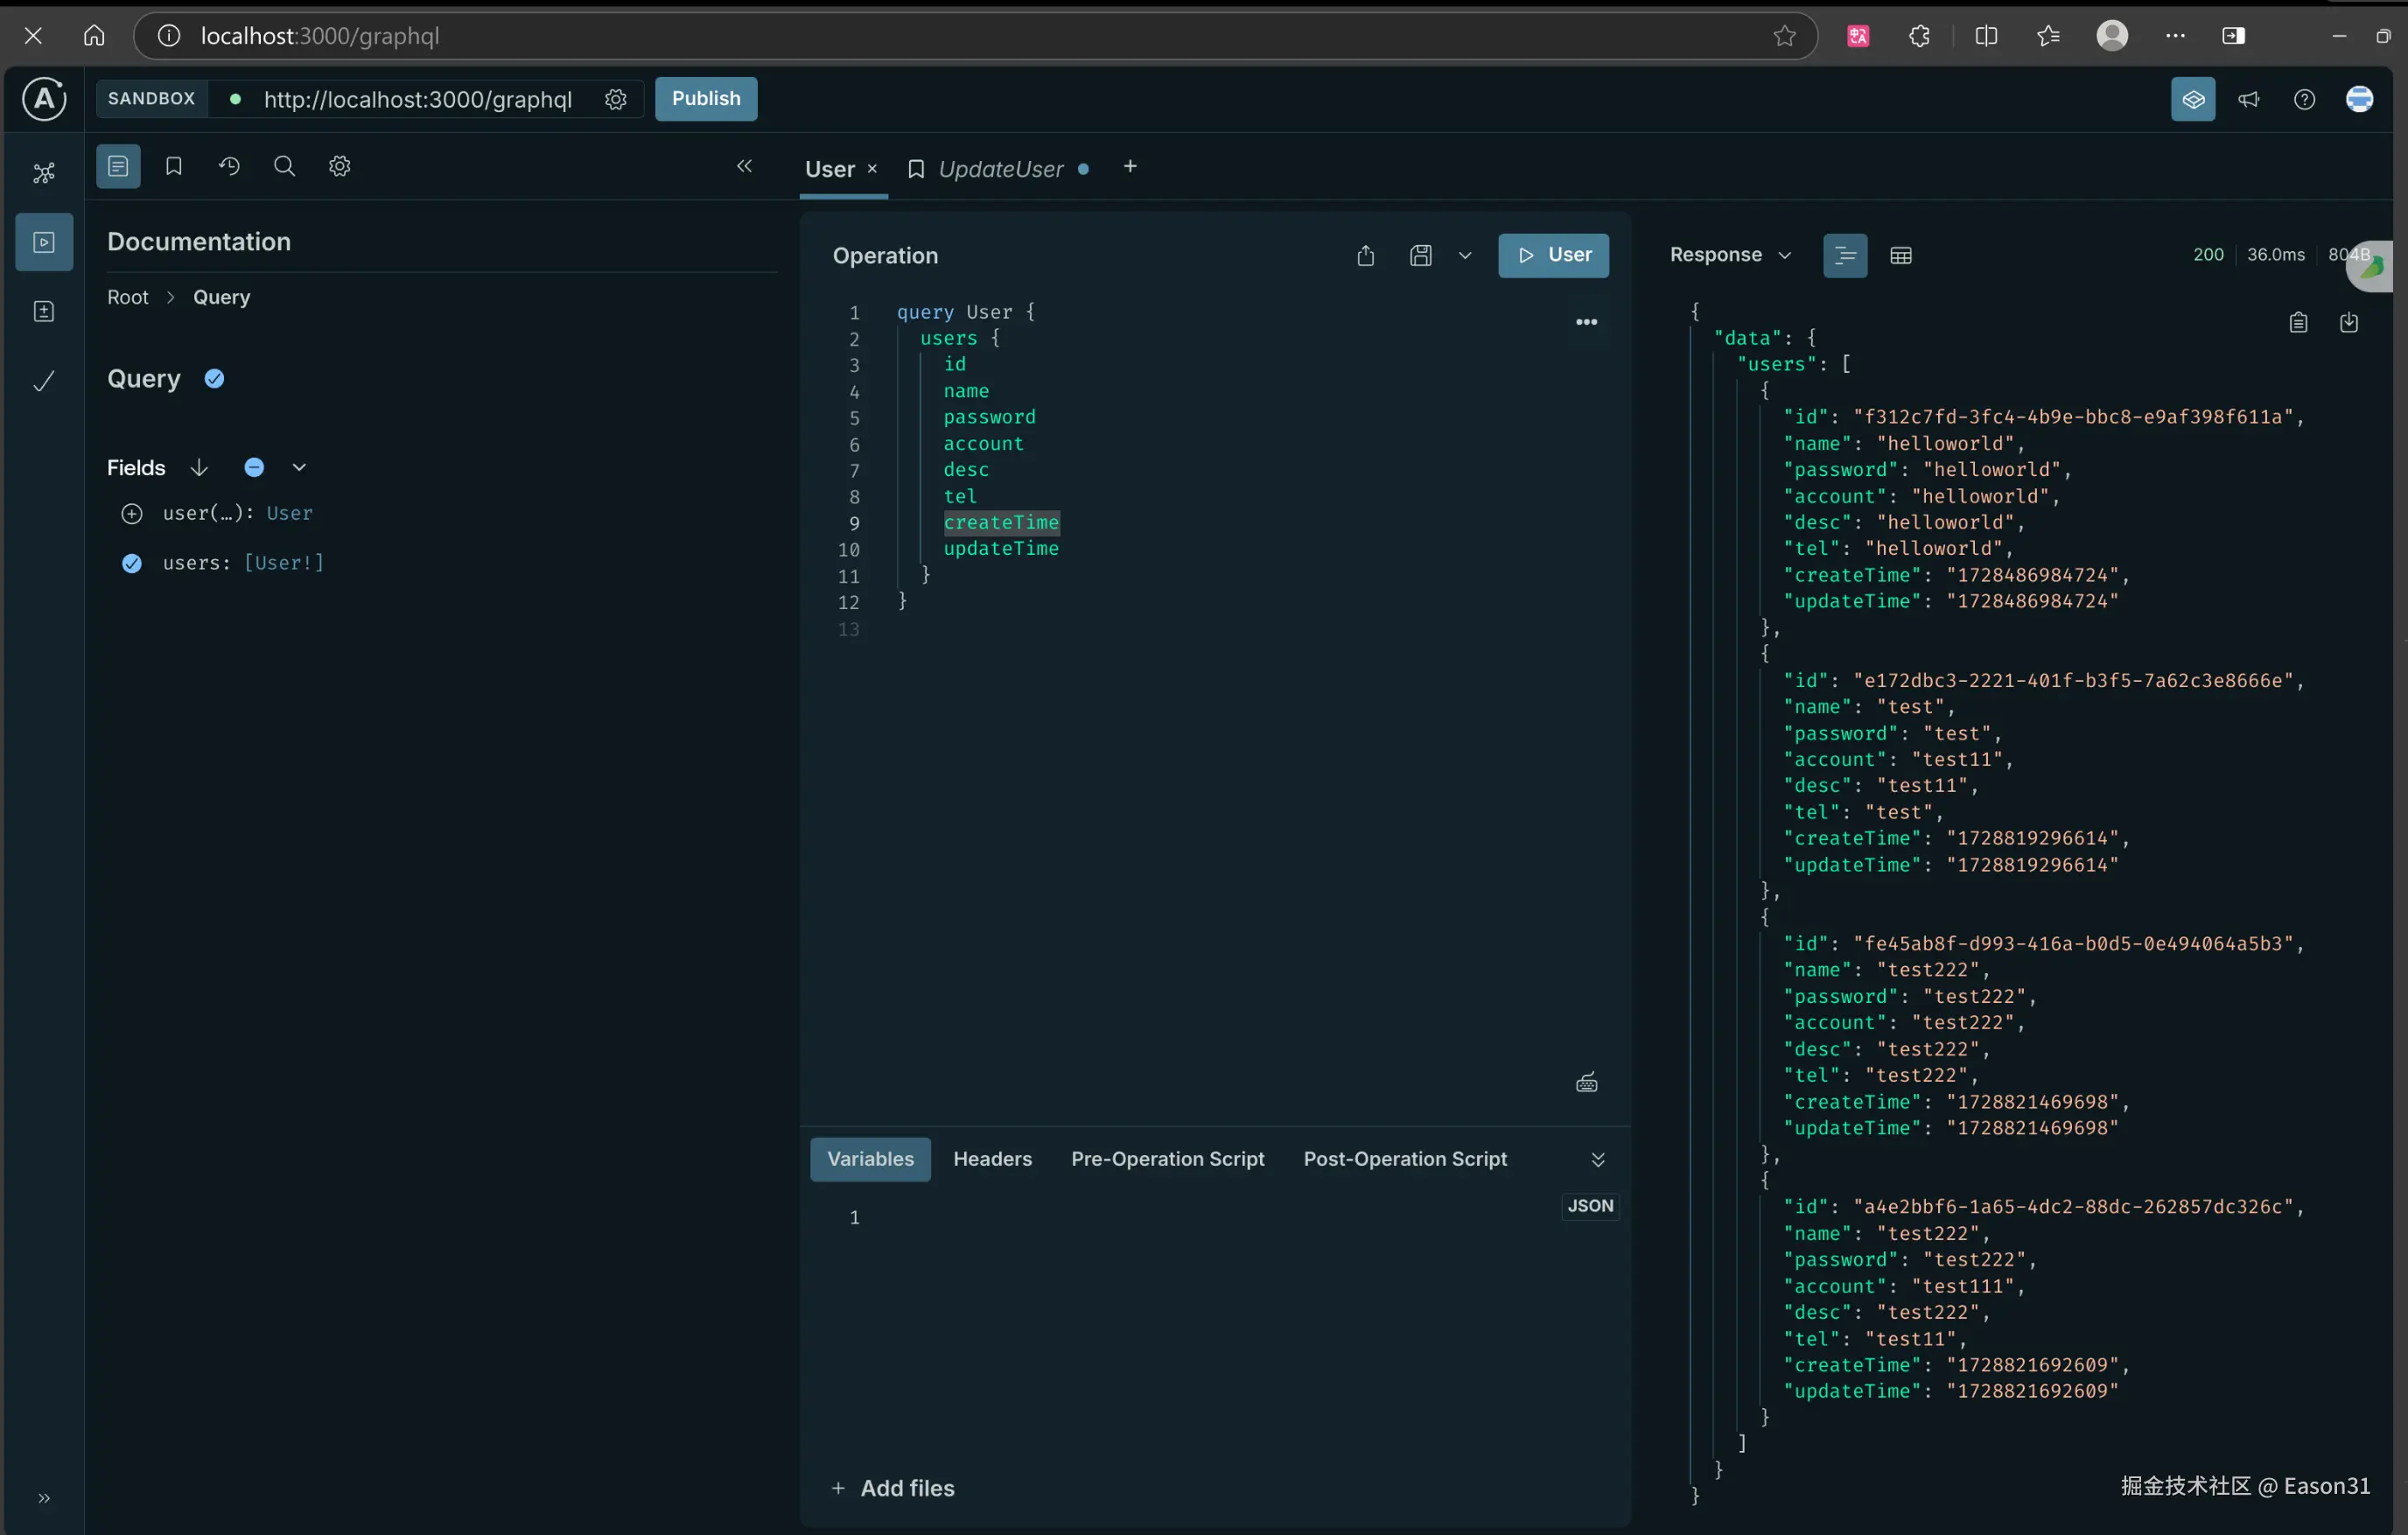Add the user(...) field to the query
The height and width of the screenshot is (1535, 2408).
[x=131, y=513]
